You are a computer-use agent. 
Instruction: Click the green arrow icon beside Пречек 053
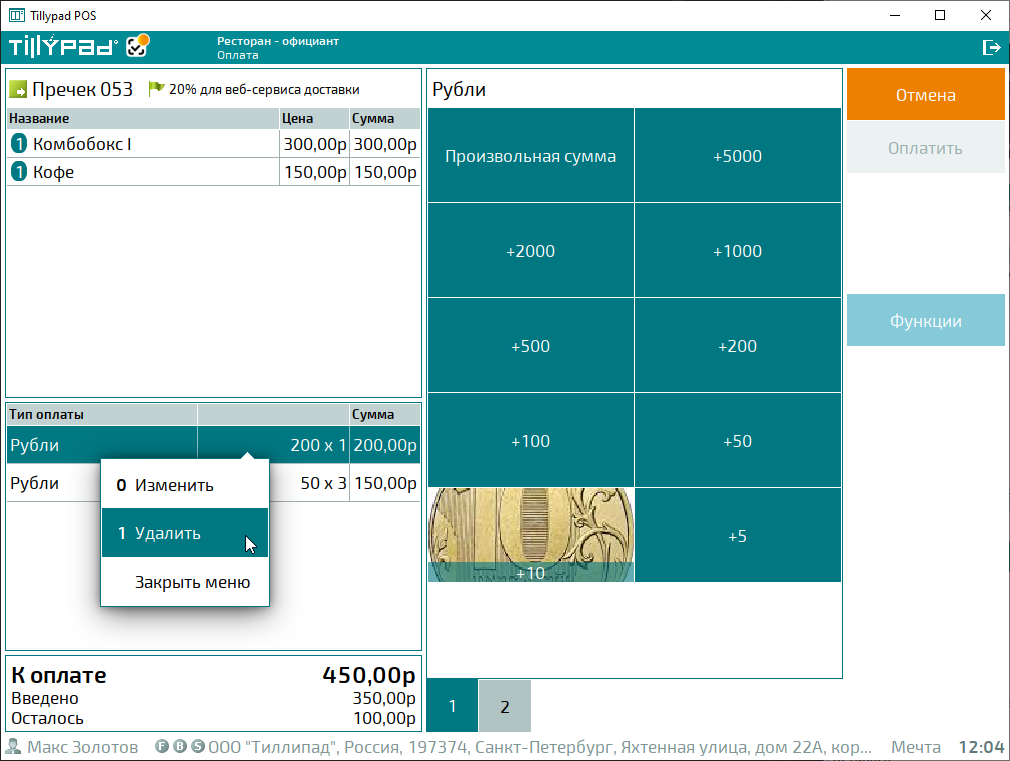[18, 90]
